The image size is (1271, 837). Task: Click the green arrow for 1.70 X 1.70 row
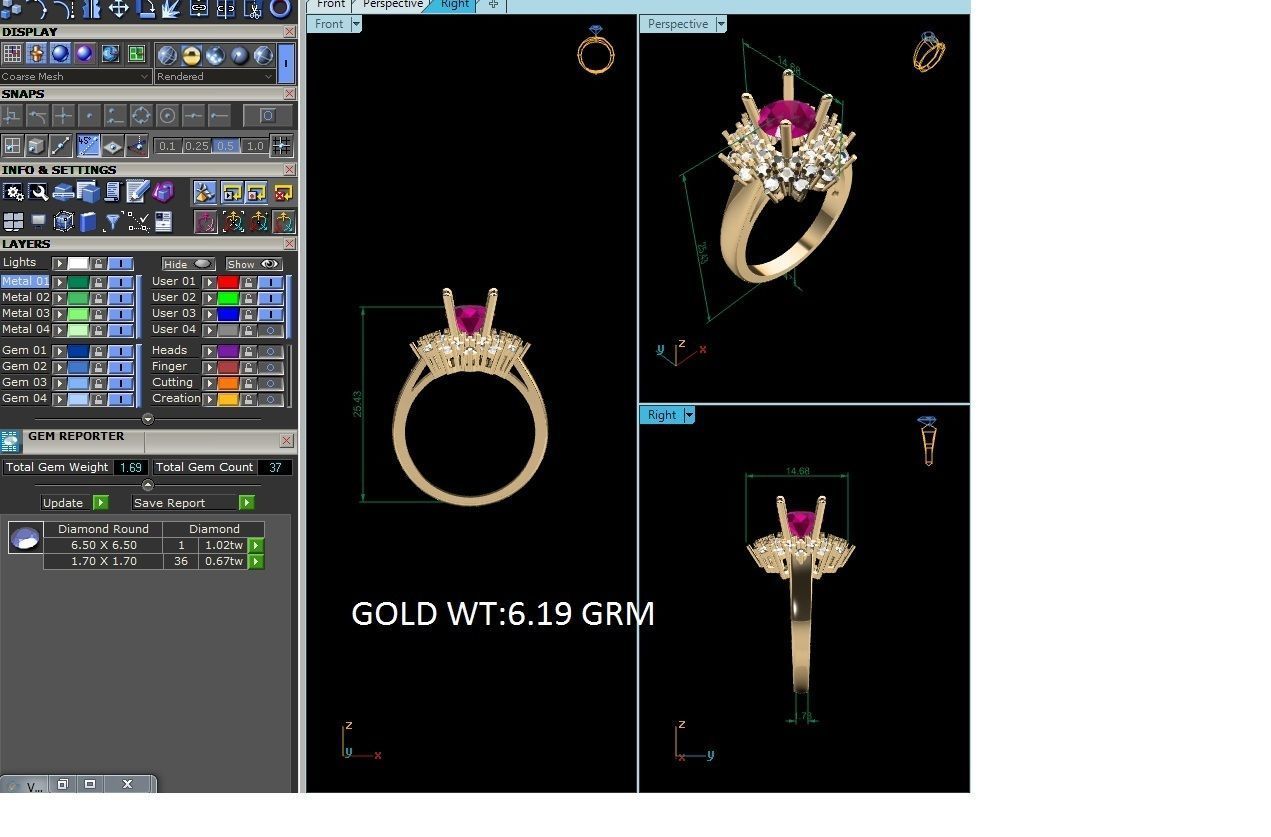256,562
